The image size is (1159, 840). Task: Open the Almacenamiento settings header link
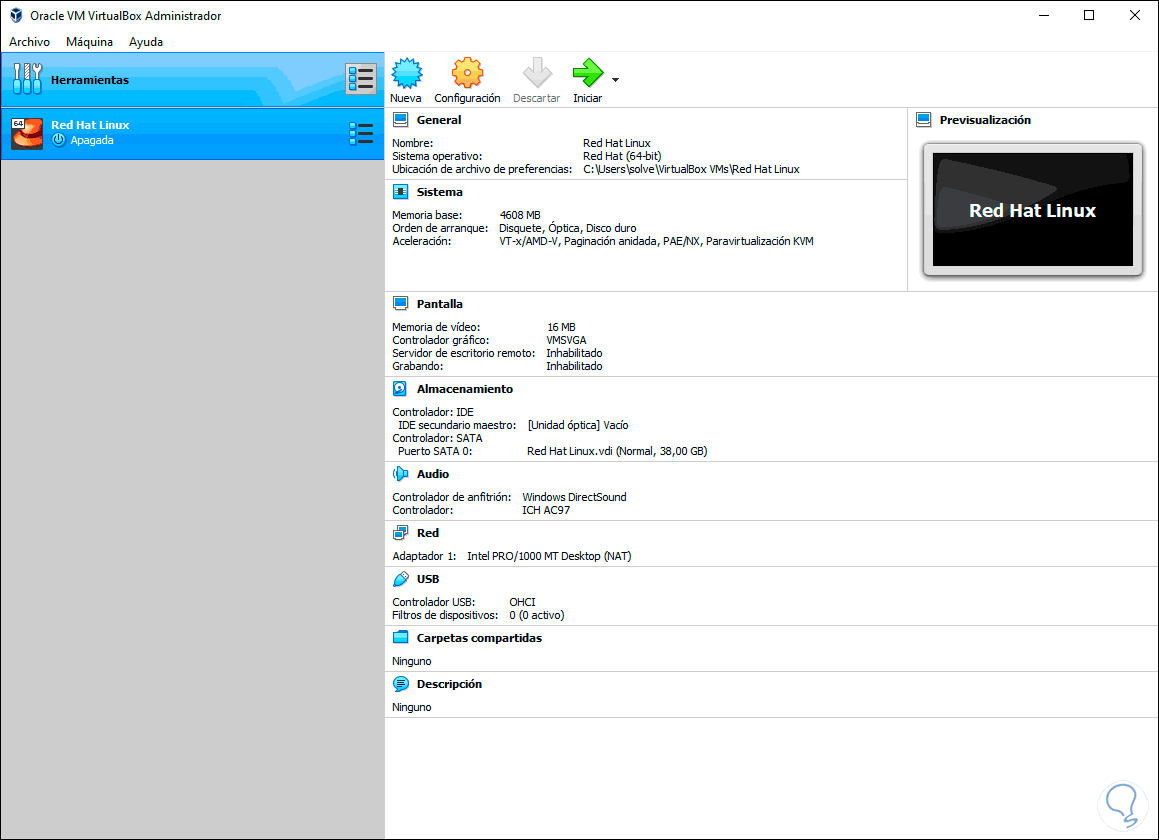tap(465, 389)
